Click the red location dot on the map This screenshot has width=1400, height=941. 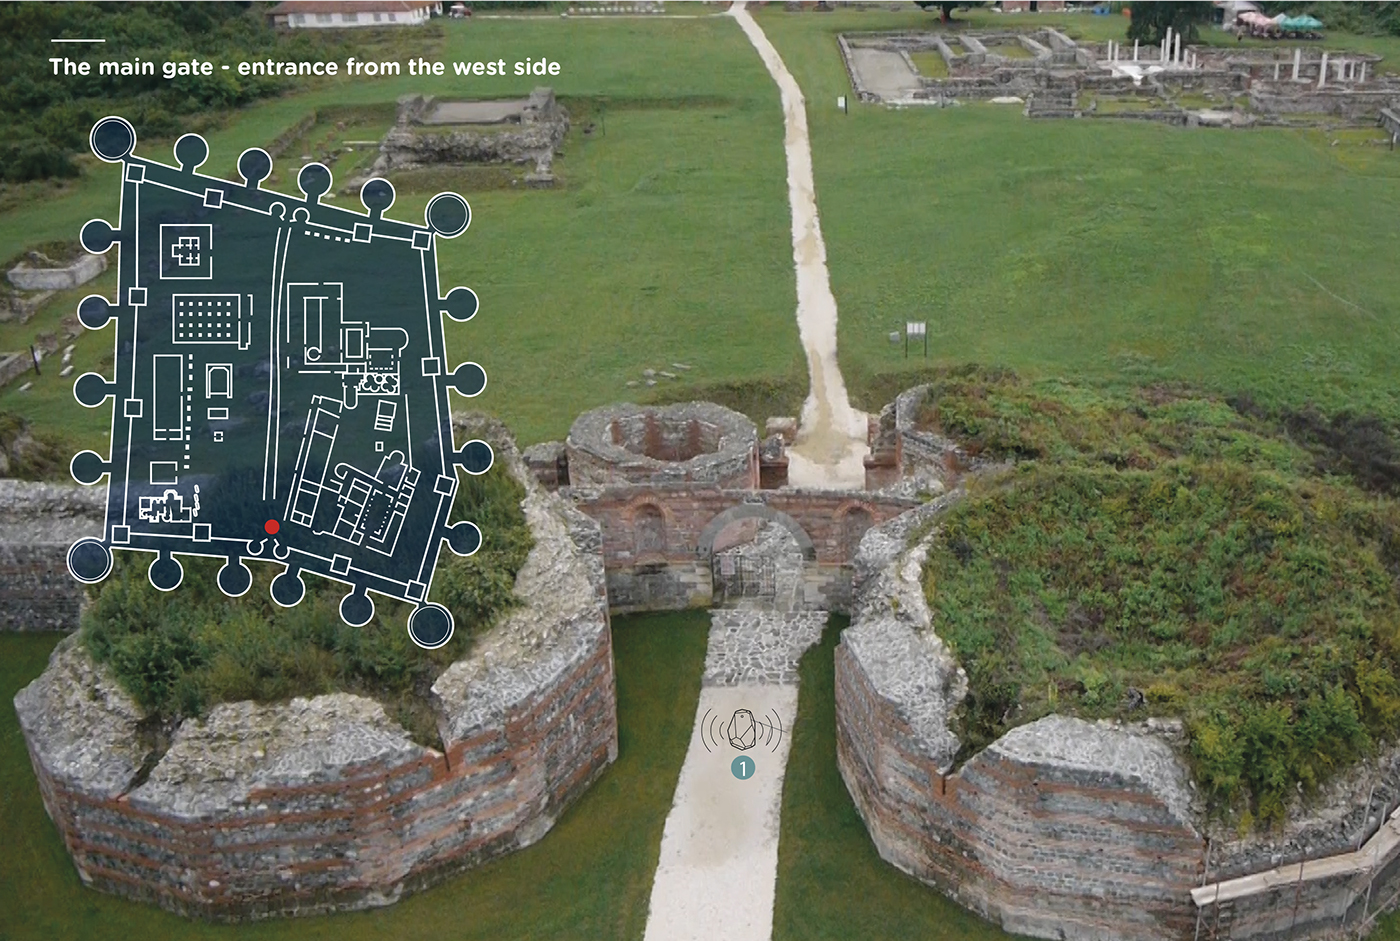pos(272,527)
